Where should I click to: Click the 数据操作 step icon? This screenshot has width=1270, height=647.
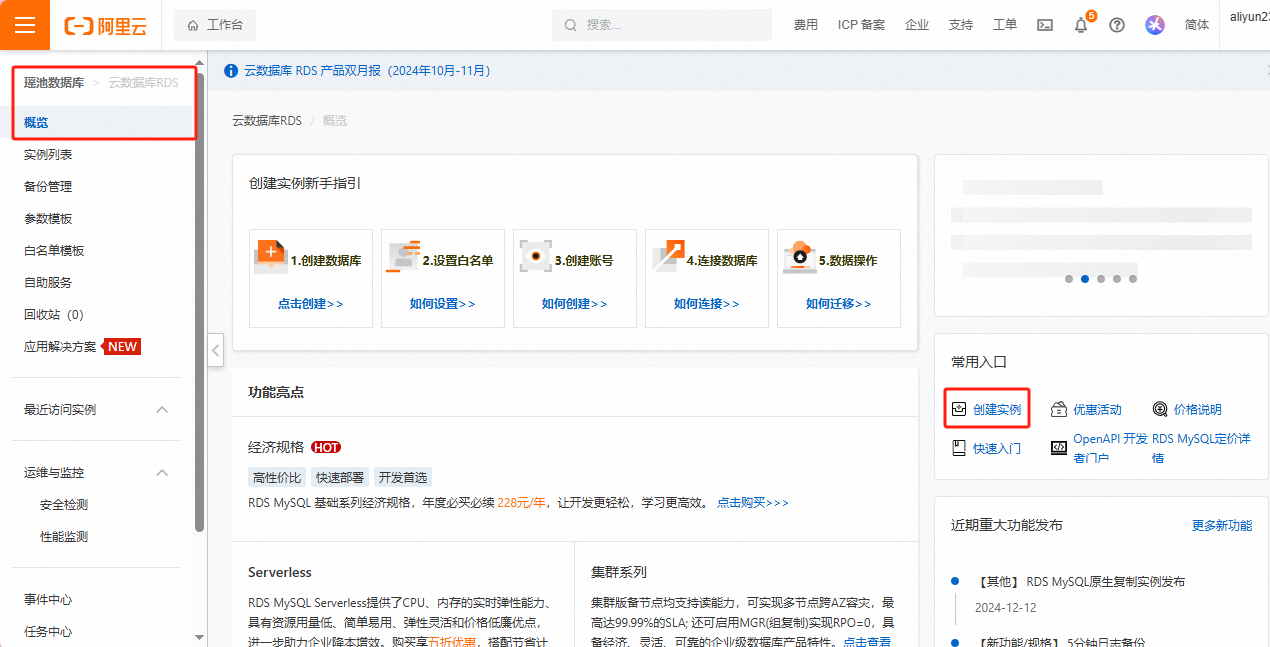799,256
